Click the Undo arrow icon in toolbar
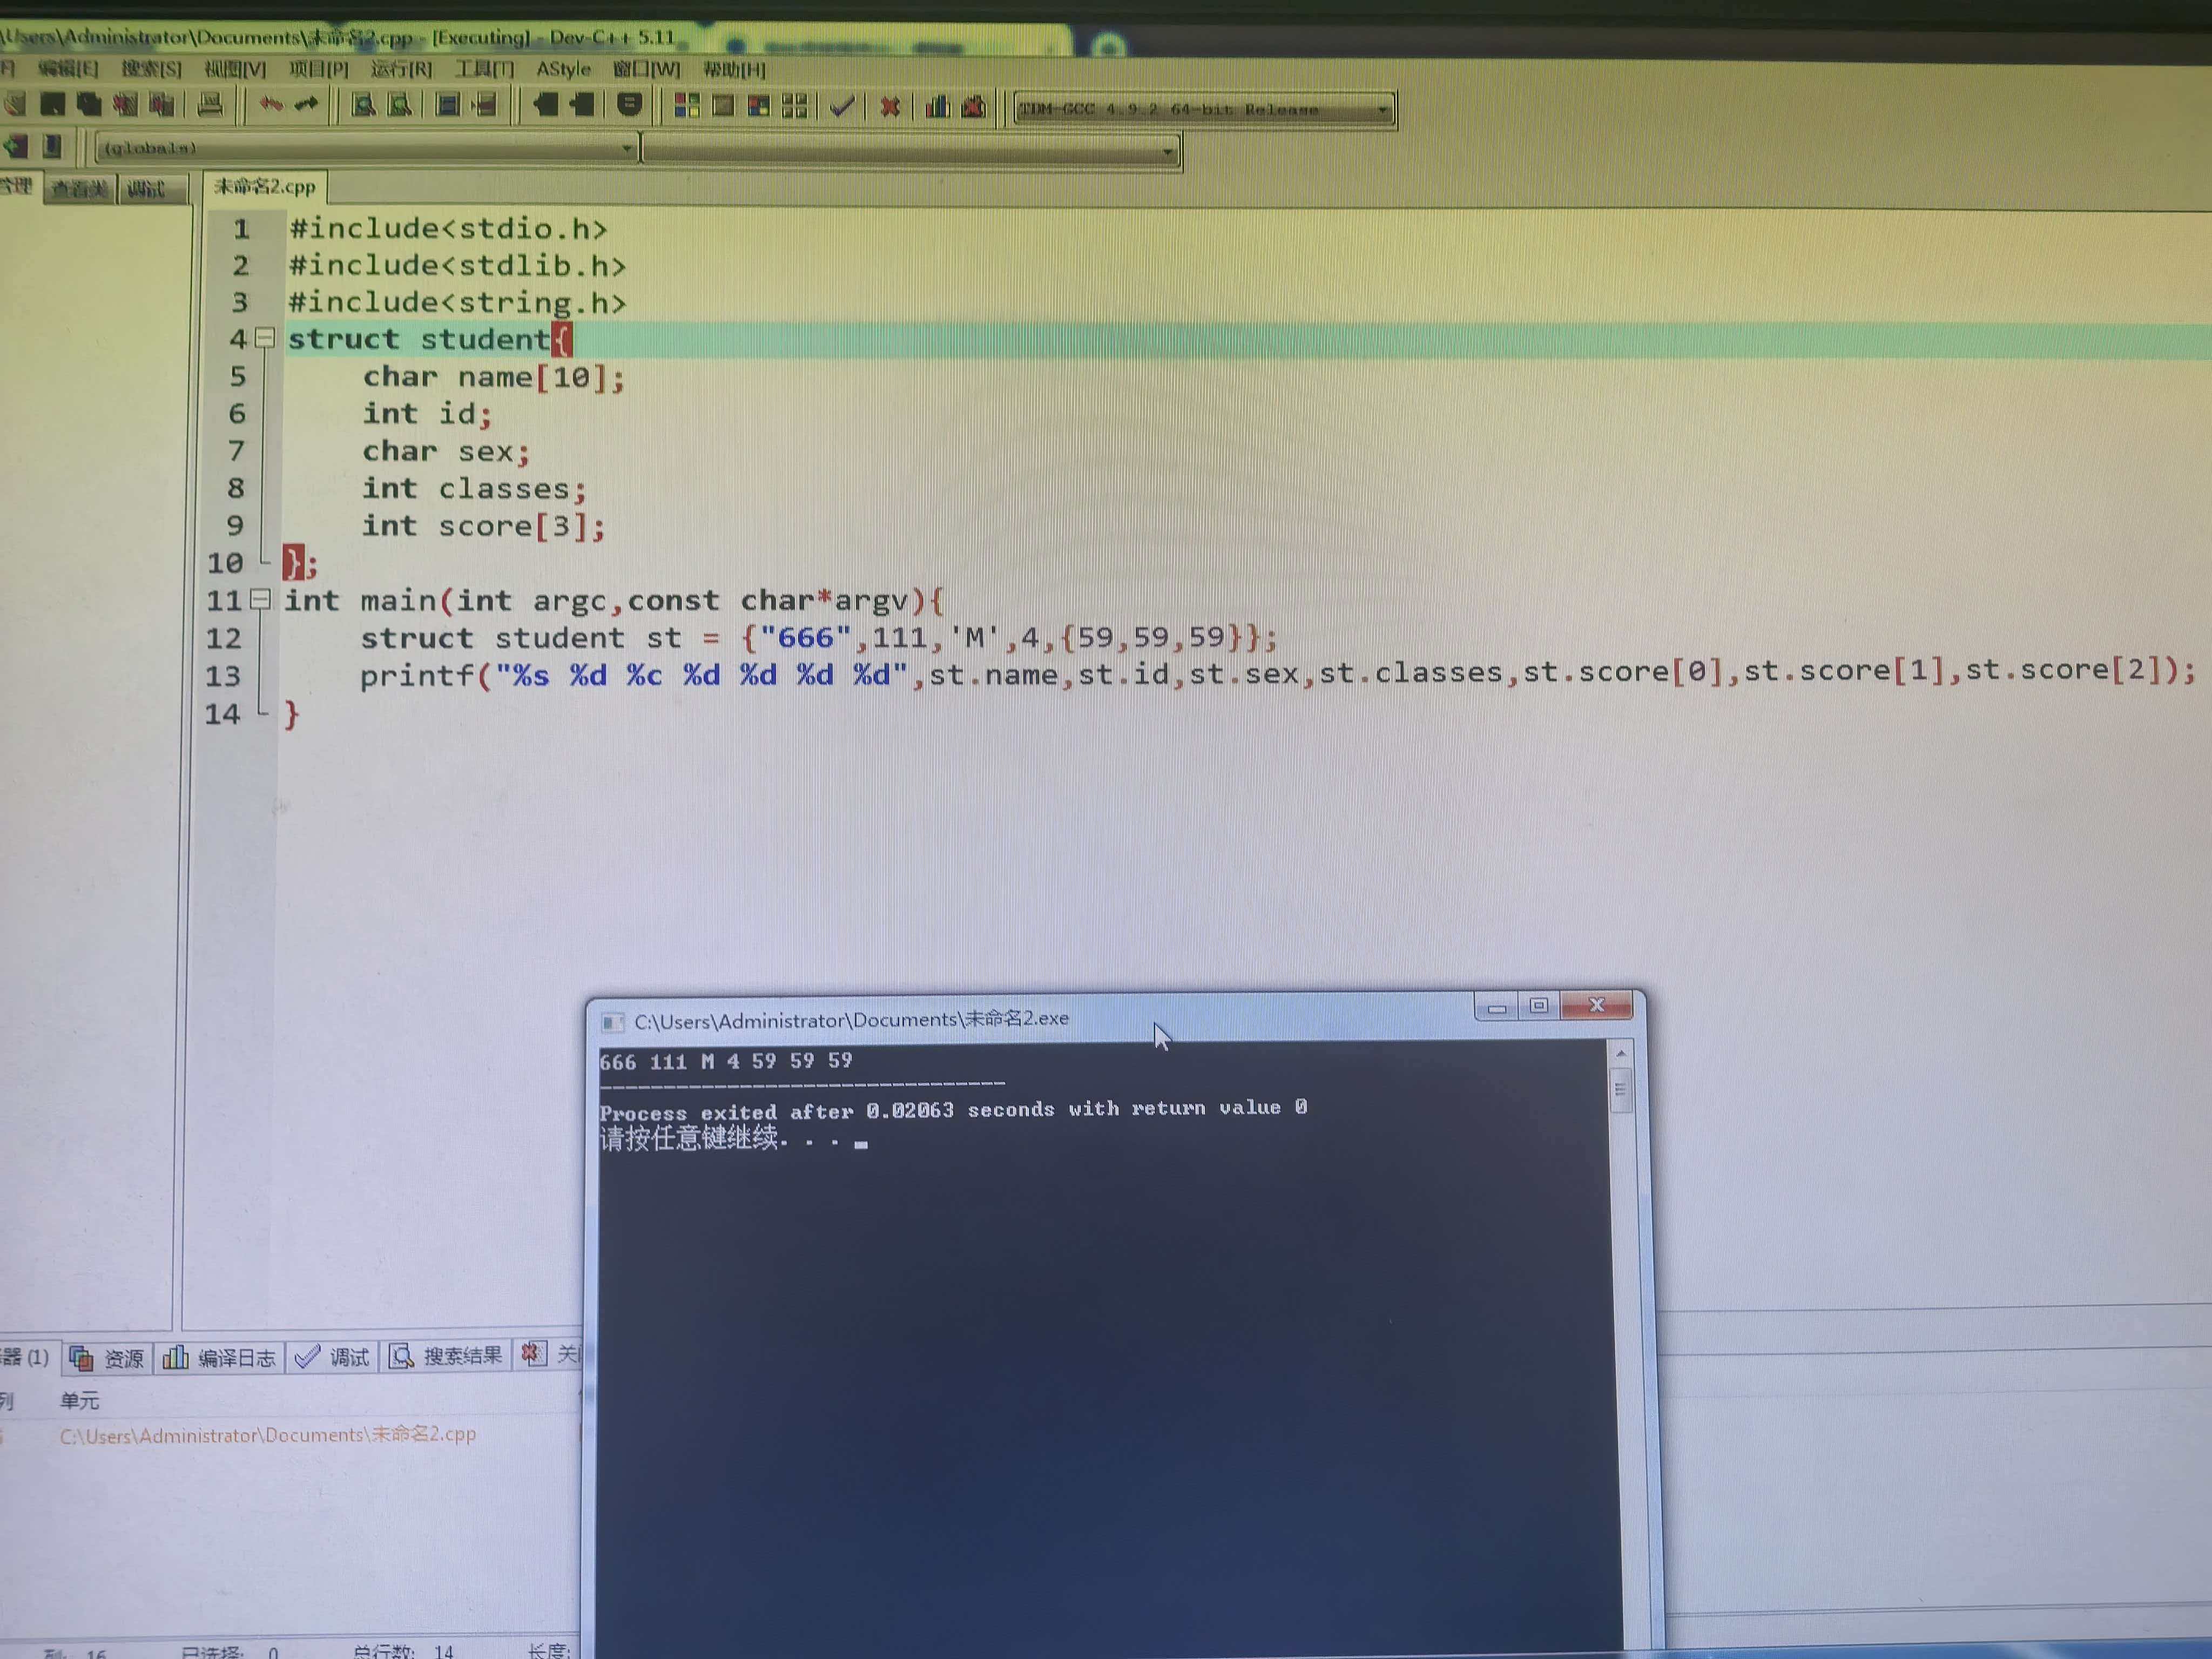2212x1659 pixels. (271, 104)
